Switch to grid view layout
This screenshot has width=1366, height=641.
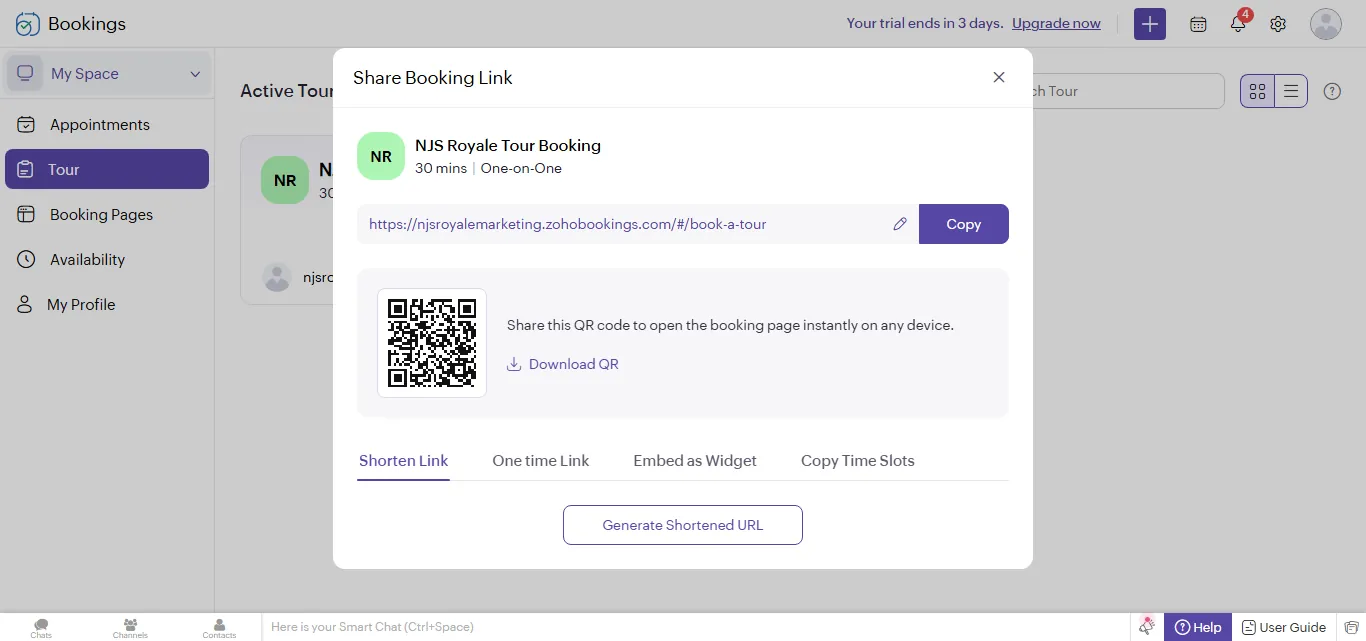coord(1258,91)
